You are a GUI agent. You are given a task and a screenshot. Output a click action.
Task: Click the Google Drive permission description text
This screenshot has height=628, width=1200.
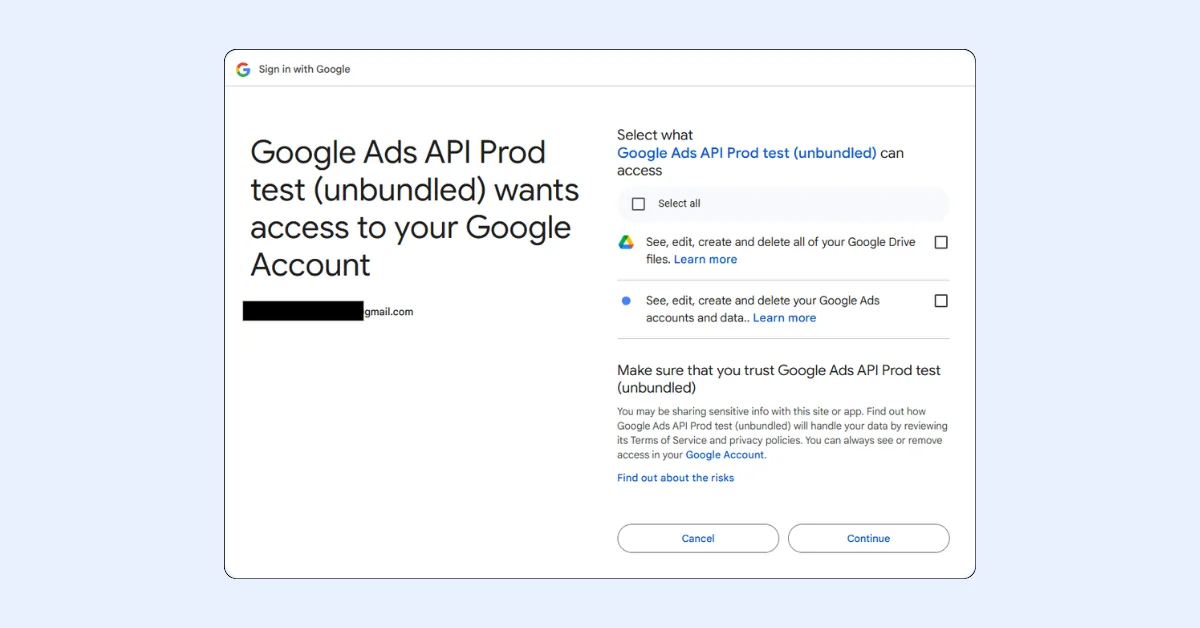[x=780, y=250]
